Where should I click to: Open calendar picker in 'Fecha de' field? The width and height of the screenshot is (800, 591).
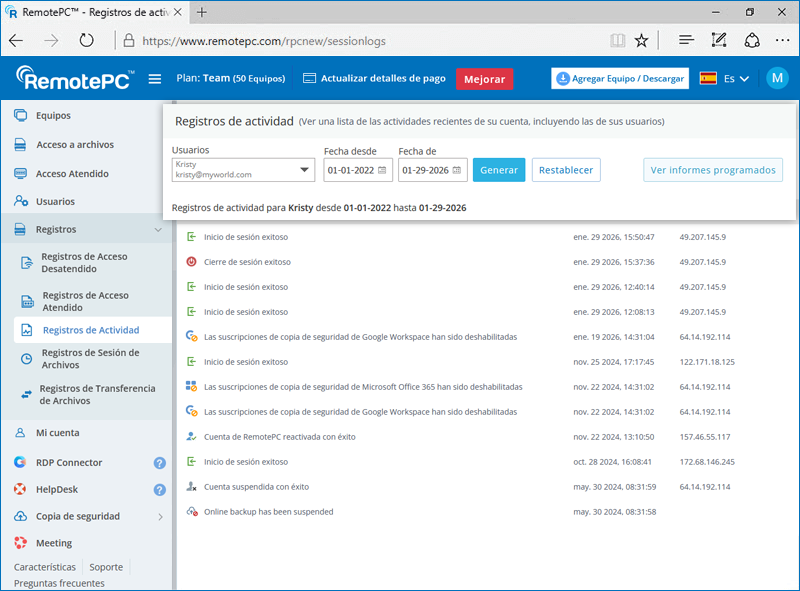pos(458,170)
